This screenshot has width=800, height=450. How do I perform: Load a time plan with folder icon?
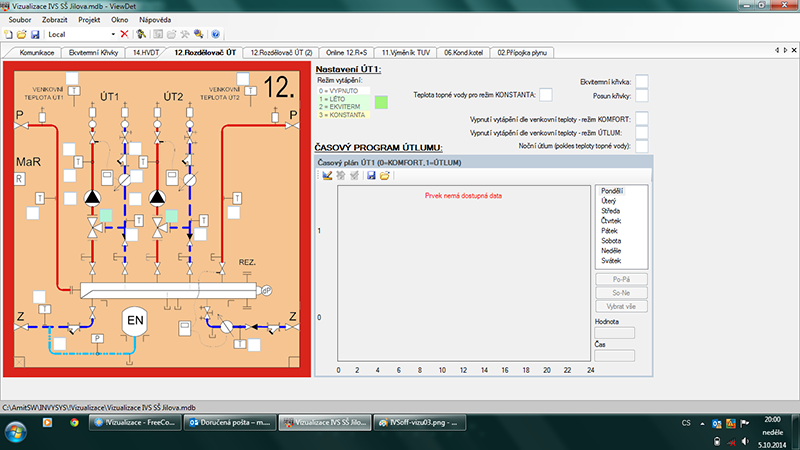(x=384, y=176)
